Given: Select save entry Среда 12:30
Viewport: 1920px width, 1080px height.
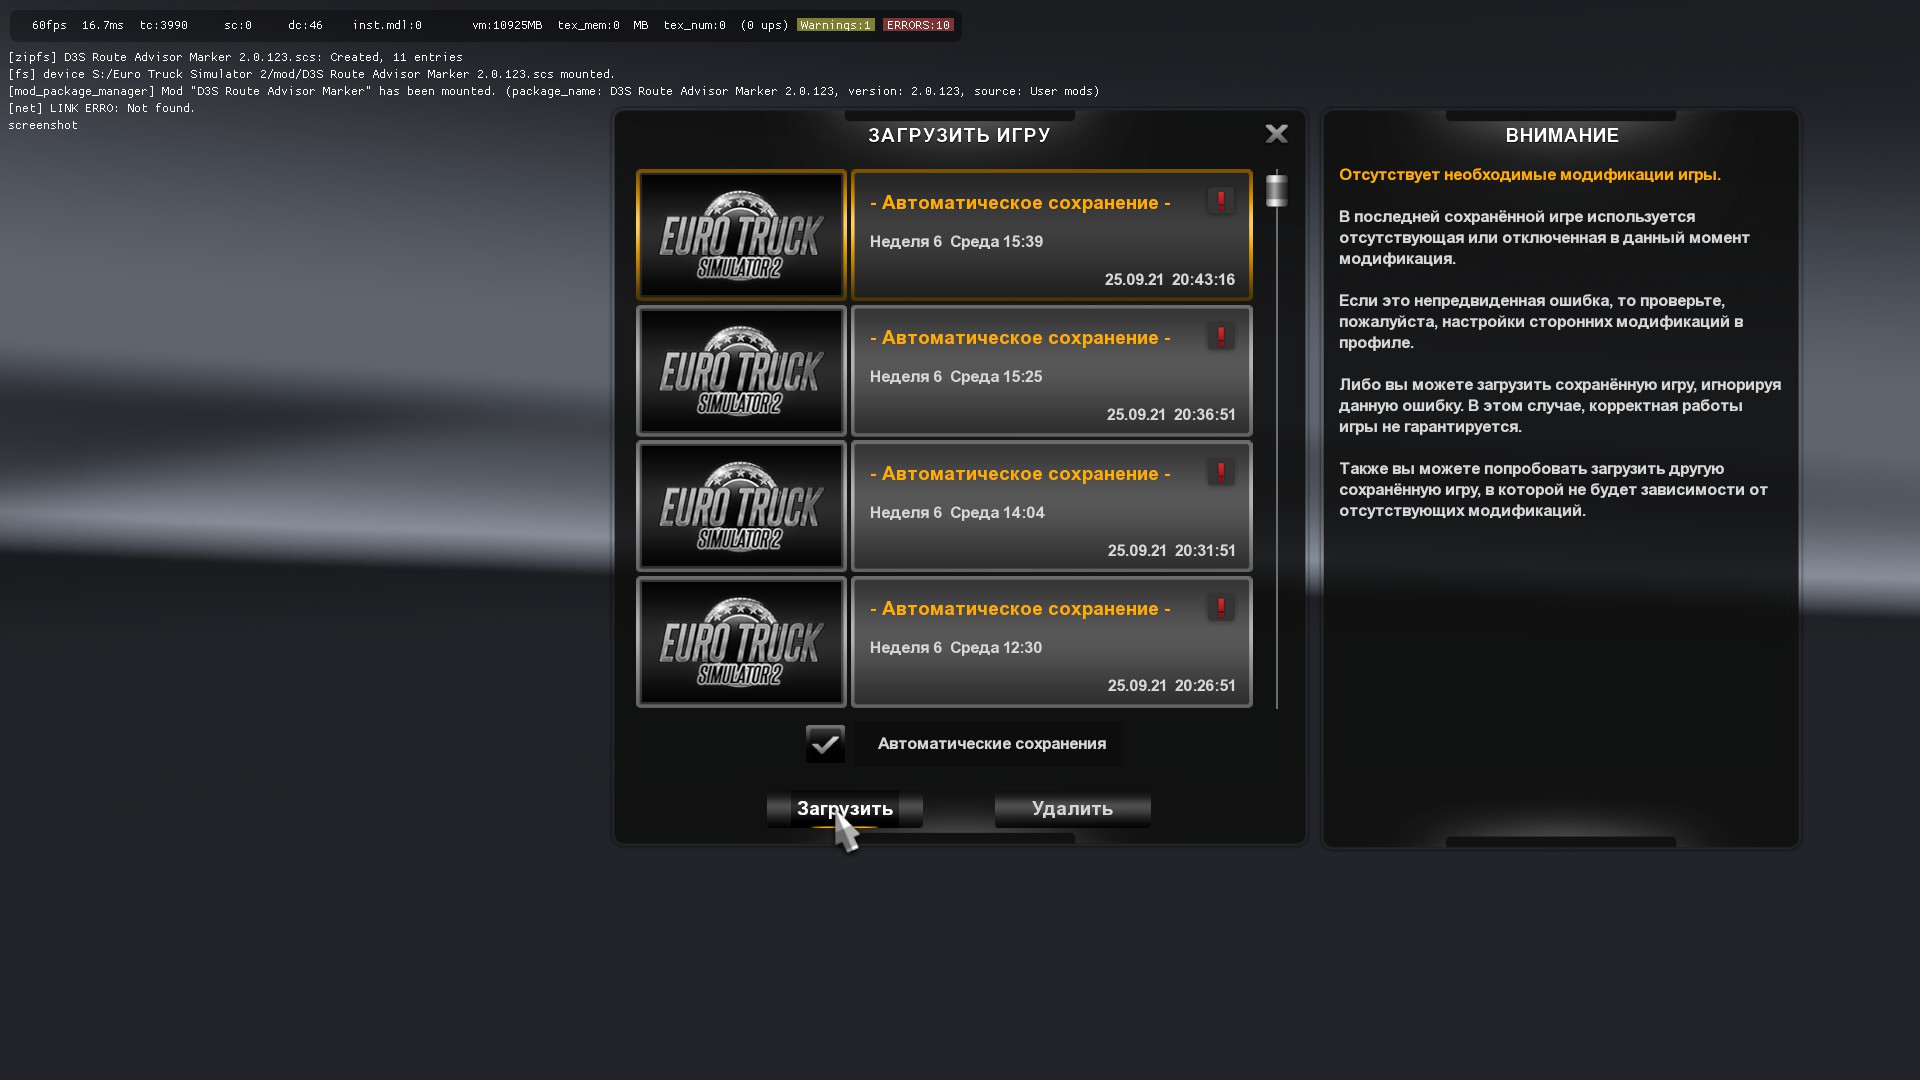Looking at the screenshot, I should (x=1051, y=642).
